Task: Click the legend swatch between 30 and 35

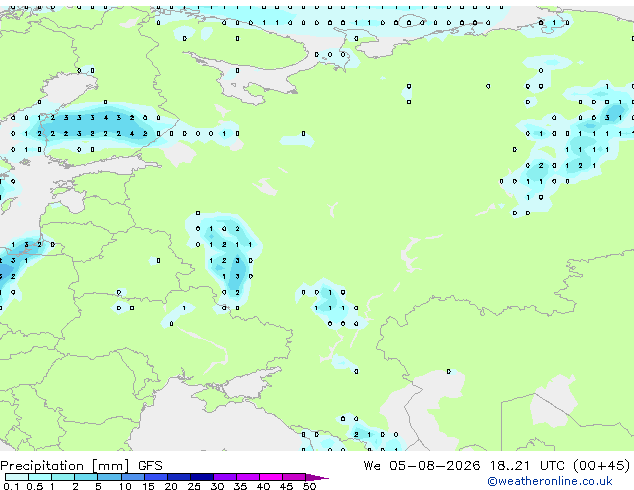Action: pyautogui.click(x=225, y=477)
